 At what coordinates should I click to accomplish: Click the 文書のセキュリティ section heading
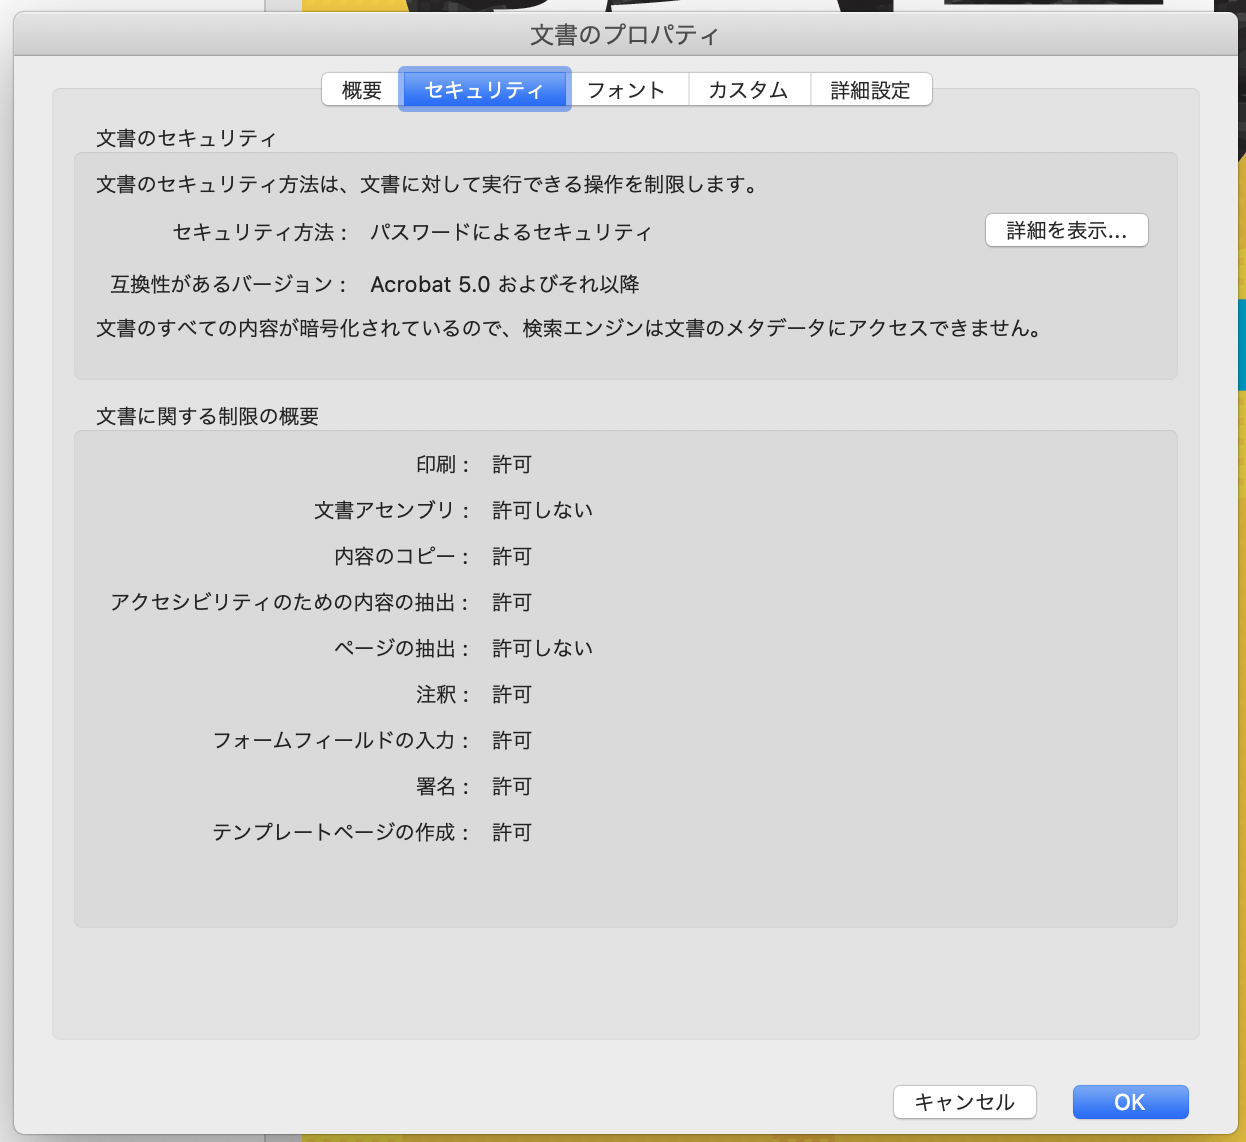click(186, 138)
